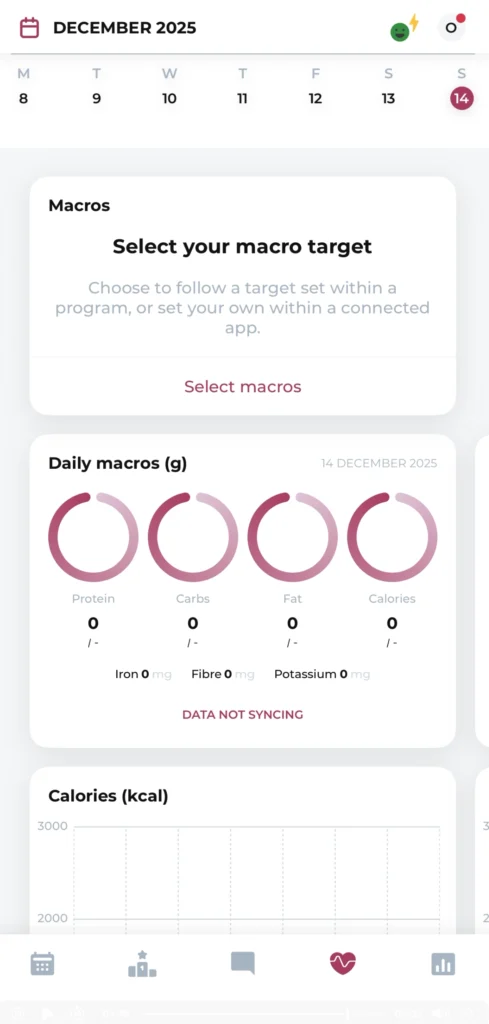The height and width of the screenshot is (1024, 489).
Task: Open the profile avatar with red dot
Action: [452, 27]
